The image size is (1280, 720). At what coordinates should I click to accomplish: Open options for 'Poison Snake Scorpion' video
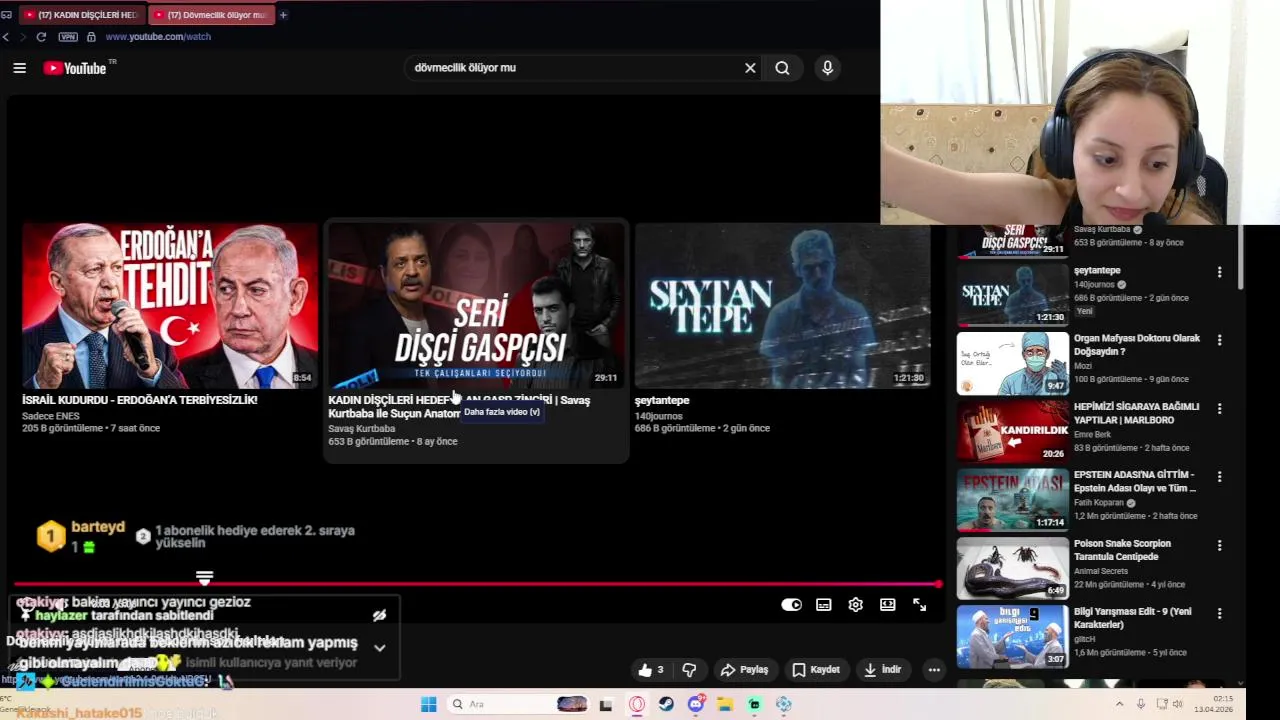click(1219, 545)
